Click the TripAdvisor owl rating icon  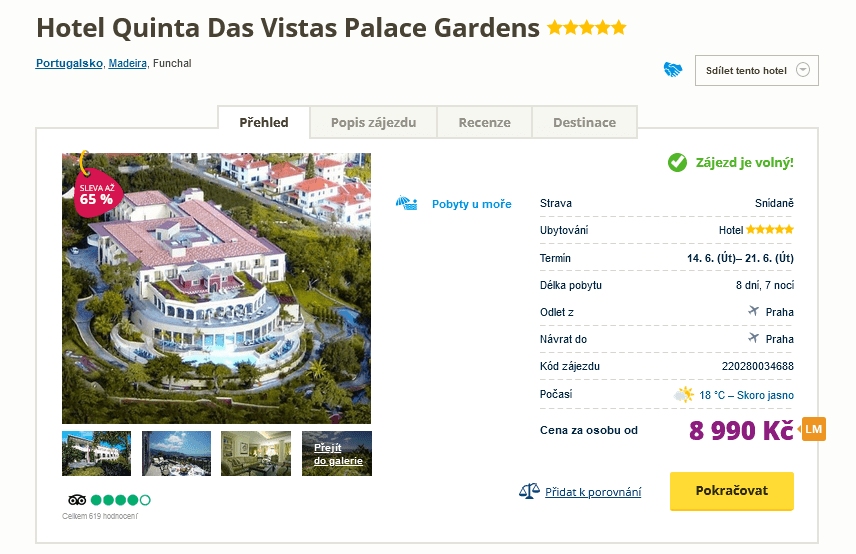click(x=77, y=499)
